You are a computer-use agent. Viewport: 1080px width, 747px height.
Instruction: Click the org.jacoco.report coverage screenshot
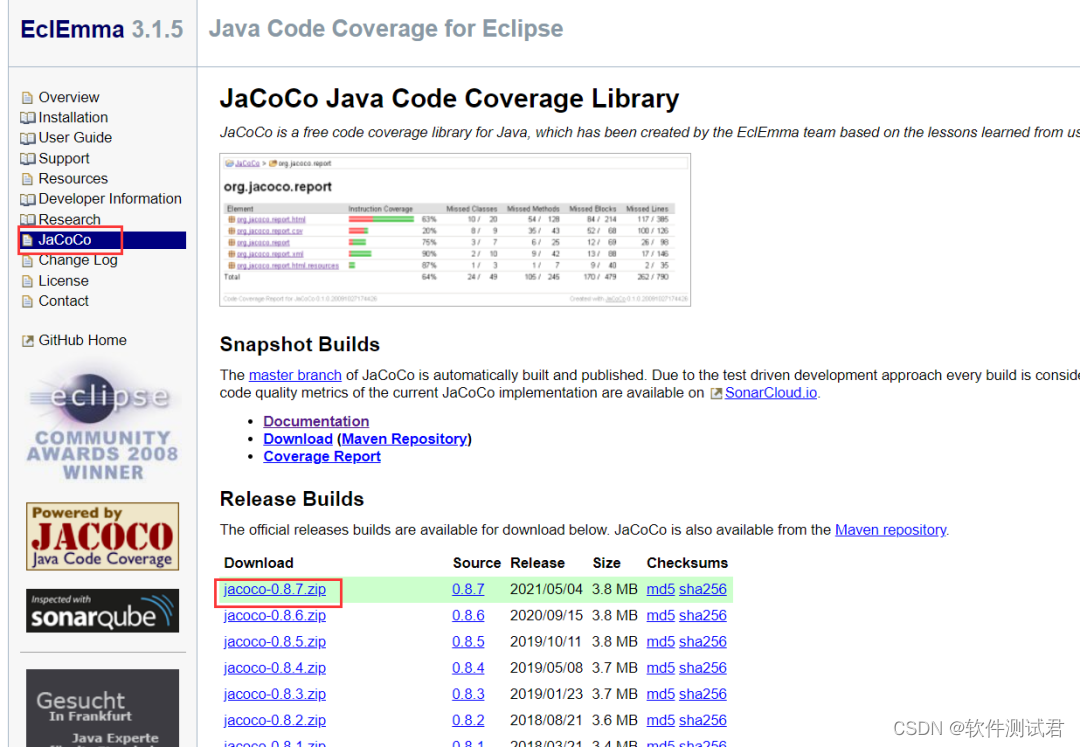tap(455, 230)
